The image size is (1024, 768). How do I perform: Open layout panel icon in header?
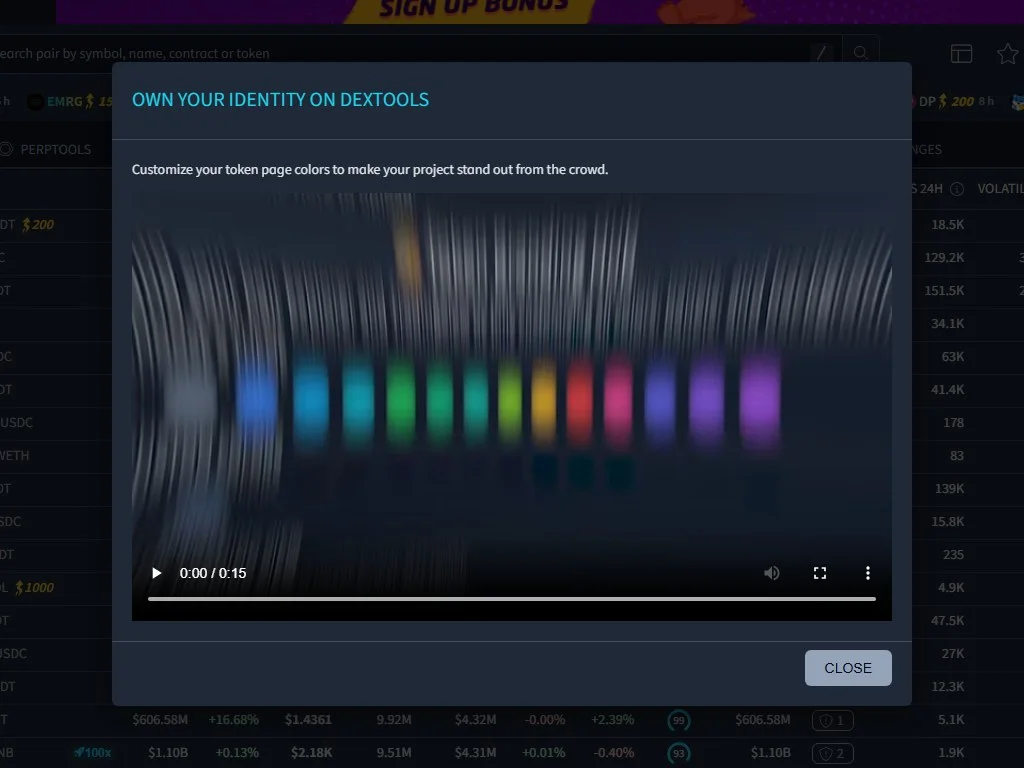(961, 54)
